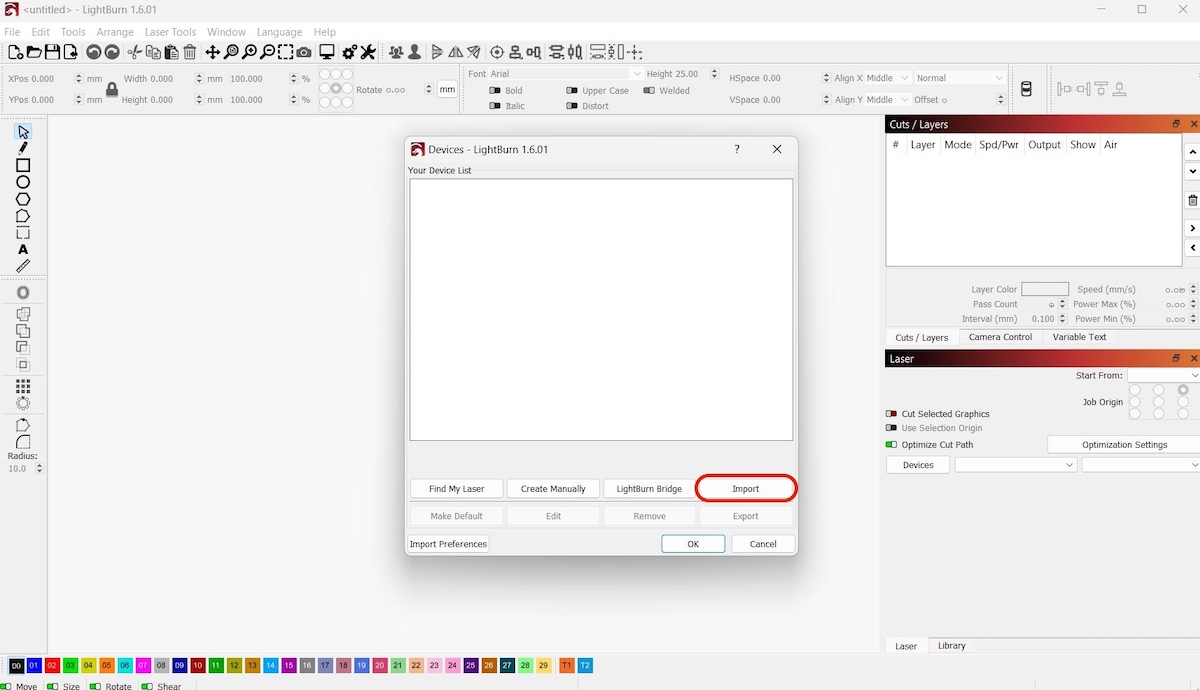Open the Laser Tools menu
Image resolution: width=1200 pixels, height=690 pixels.
[x=170, y=32]
